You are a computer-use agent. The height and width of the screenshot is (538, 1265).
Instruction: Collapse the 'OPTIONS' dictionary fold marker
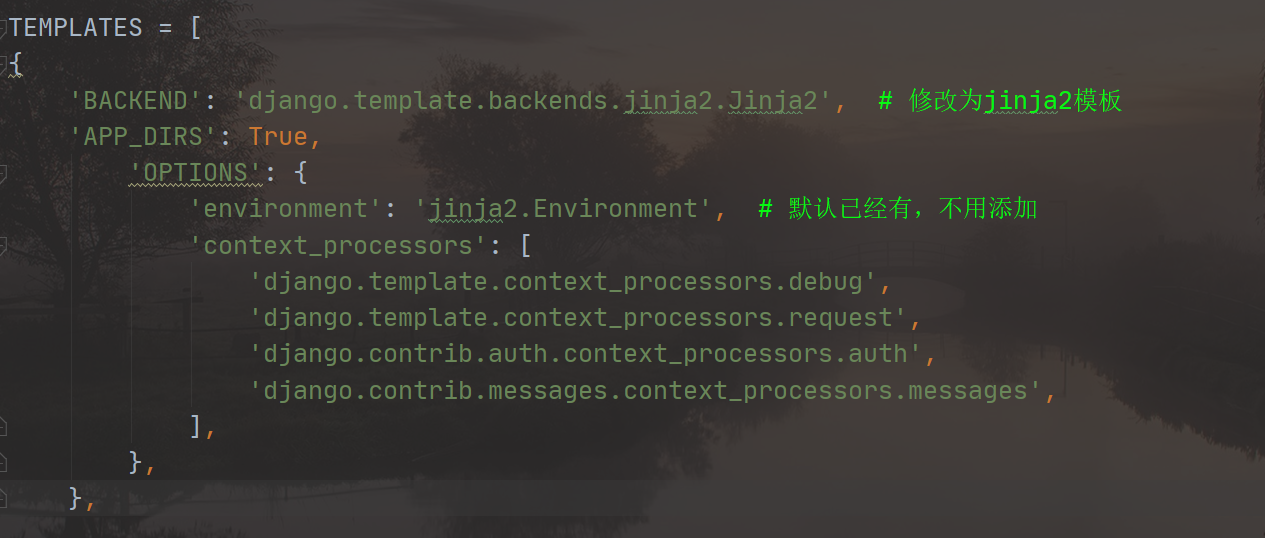pyautogui.click(x=3, y=173)
